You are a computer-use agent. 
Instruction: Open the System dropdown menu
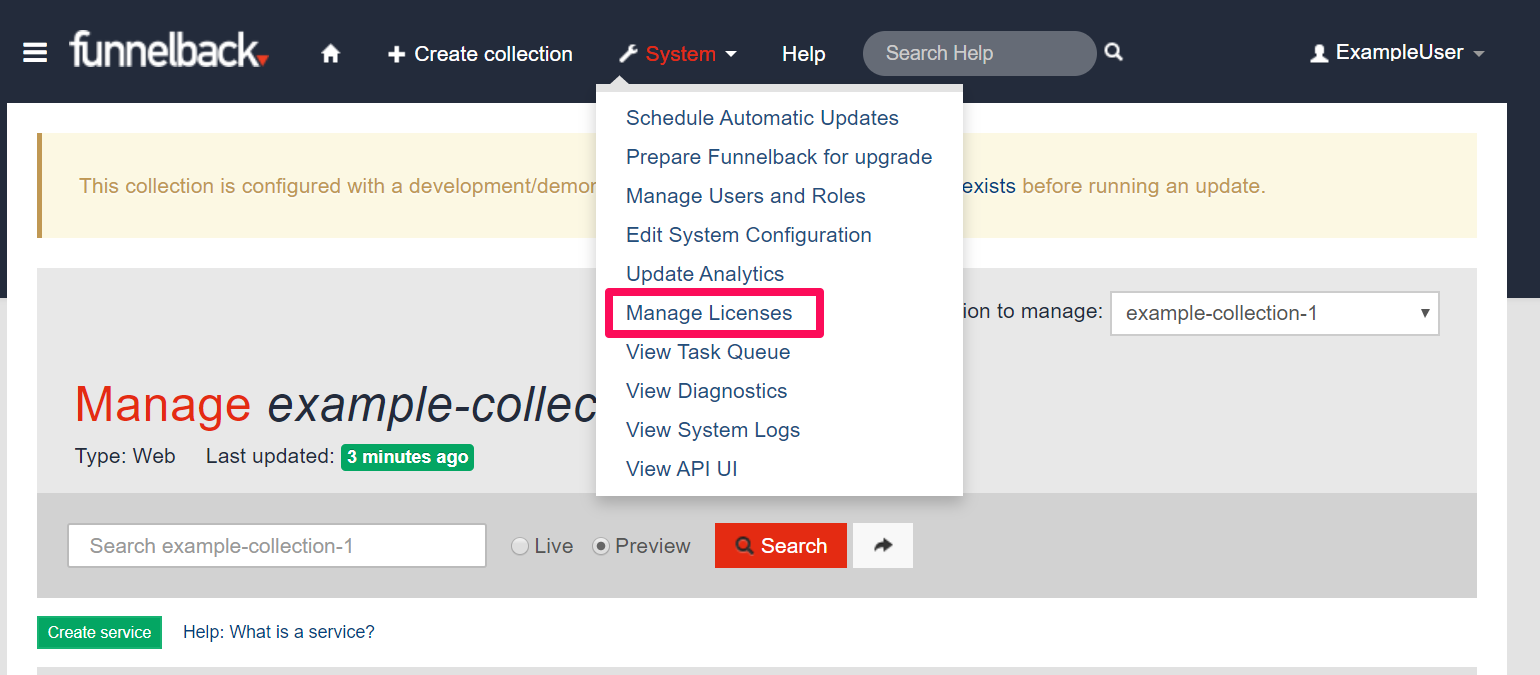678,54
